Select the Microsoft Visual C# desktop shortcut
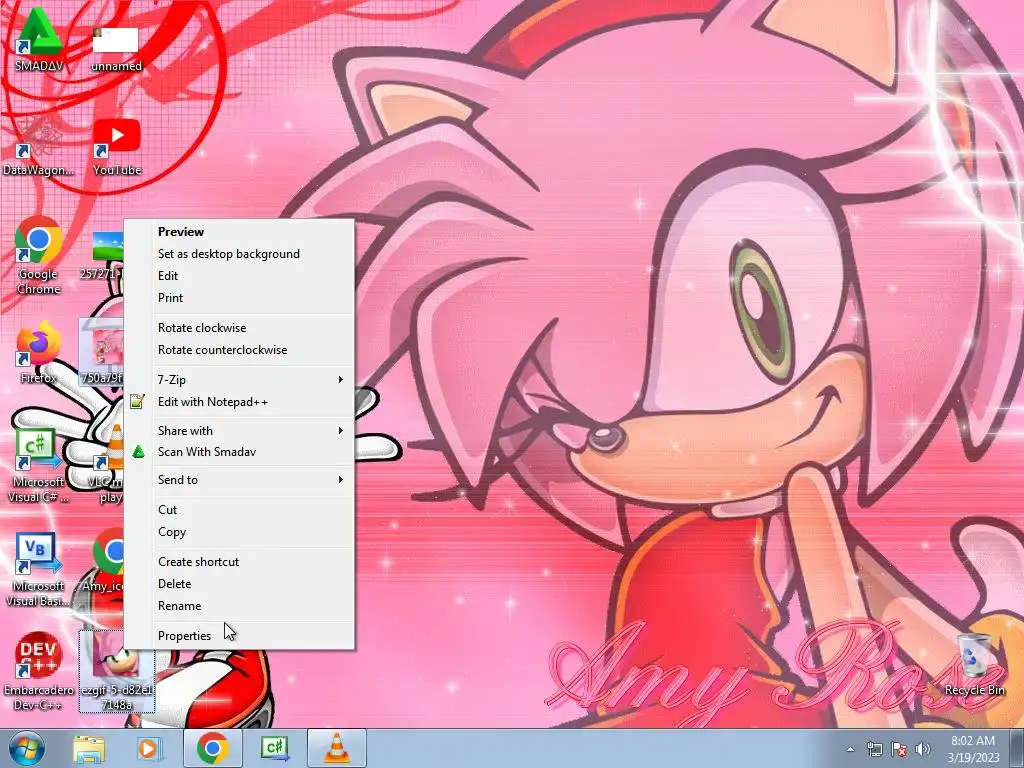 point(39,464)
